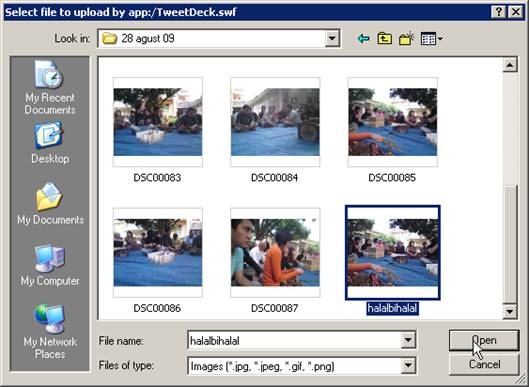Go to Desktop in places bar
Image resolution: width=529 pixels, height=387 pixels.
coord(50,143)
